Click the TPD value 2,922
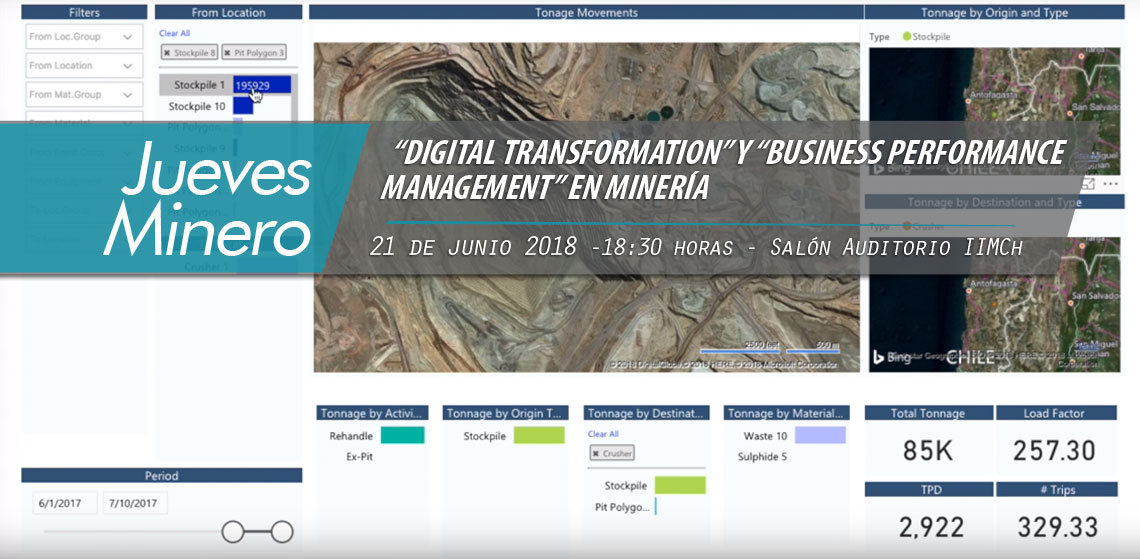Image resolution: width=1140 pixels, height=559 pixels. pyautogui.click(x=931, y=528)
